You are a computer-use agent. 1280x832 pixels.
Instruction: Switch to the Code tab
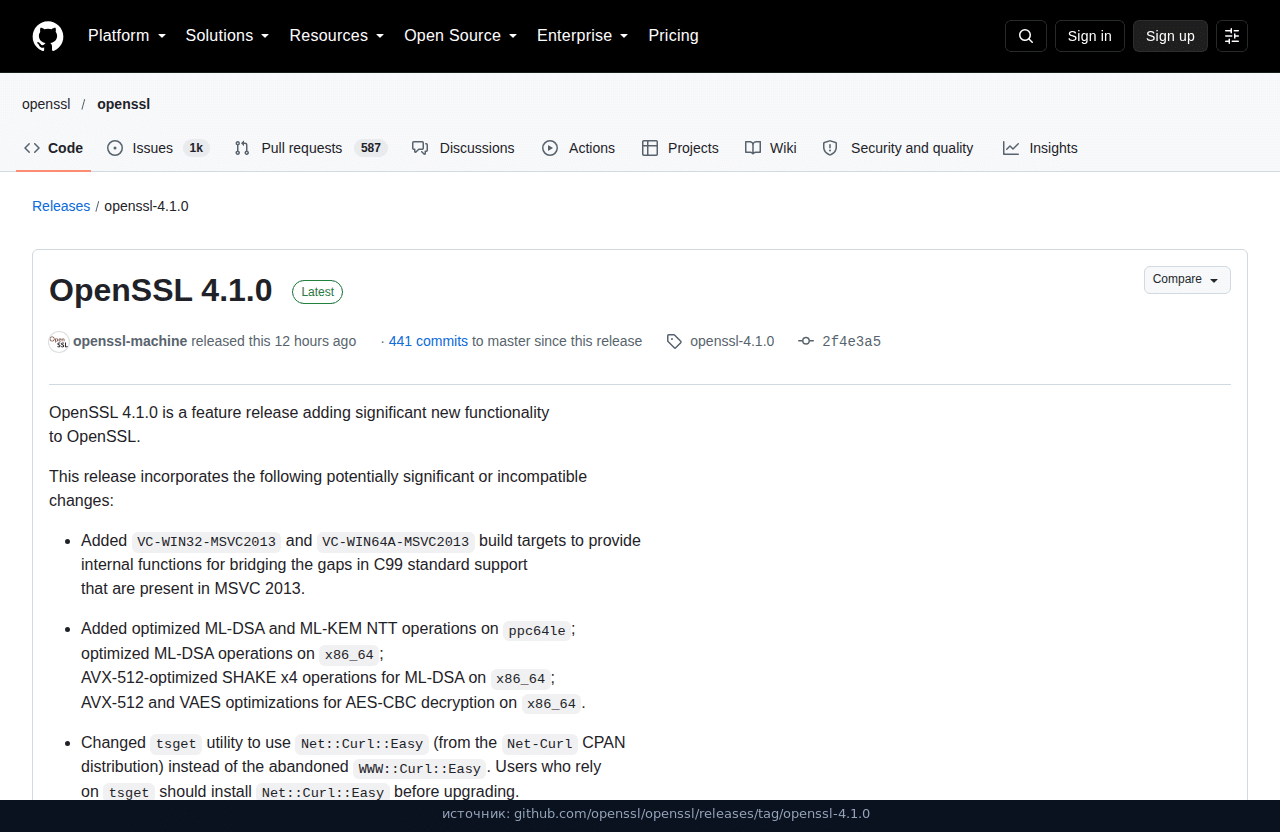(54, 148)
